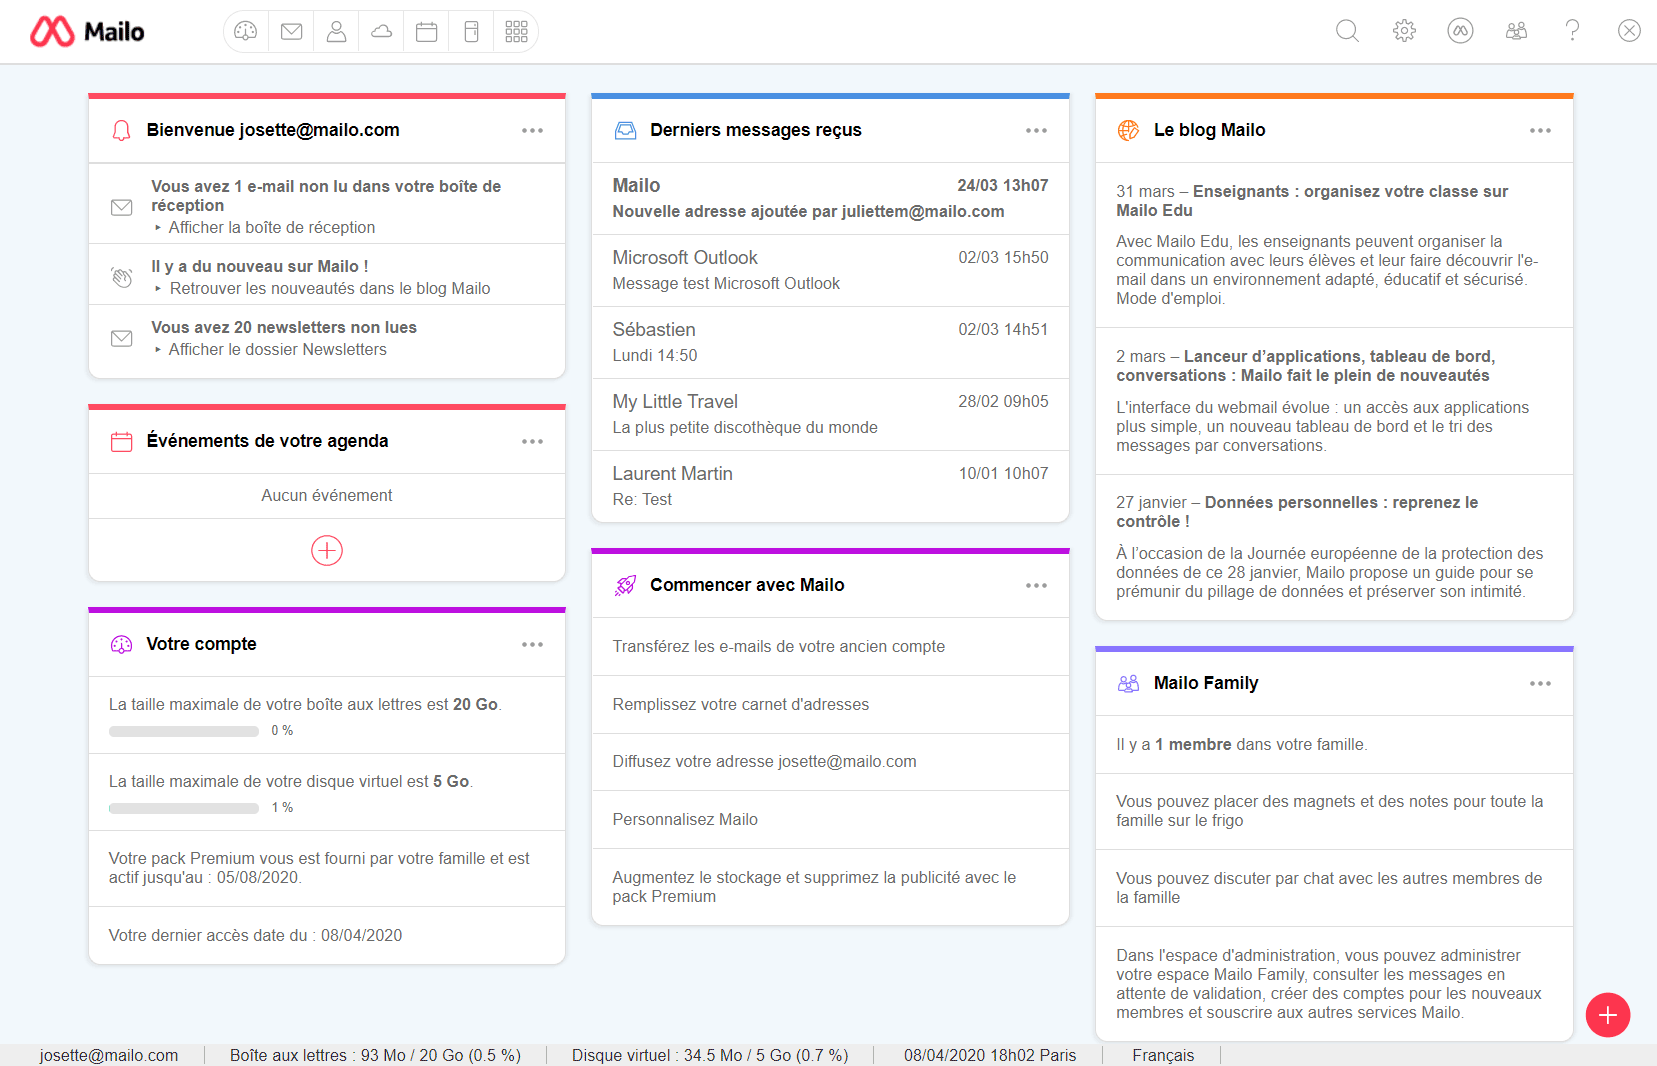
Task: Click josette@mailo.com in status bar
Action: (x=109, y=1055)
